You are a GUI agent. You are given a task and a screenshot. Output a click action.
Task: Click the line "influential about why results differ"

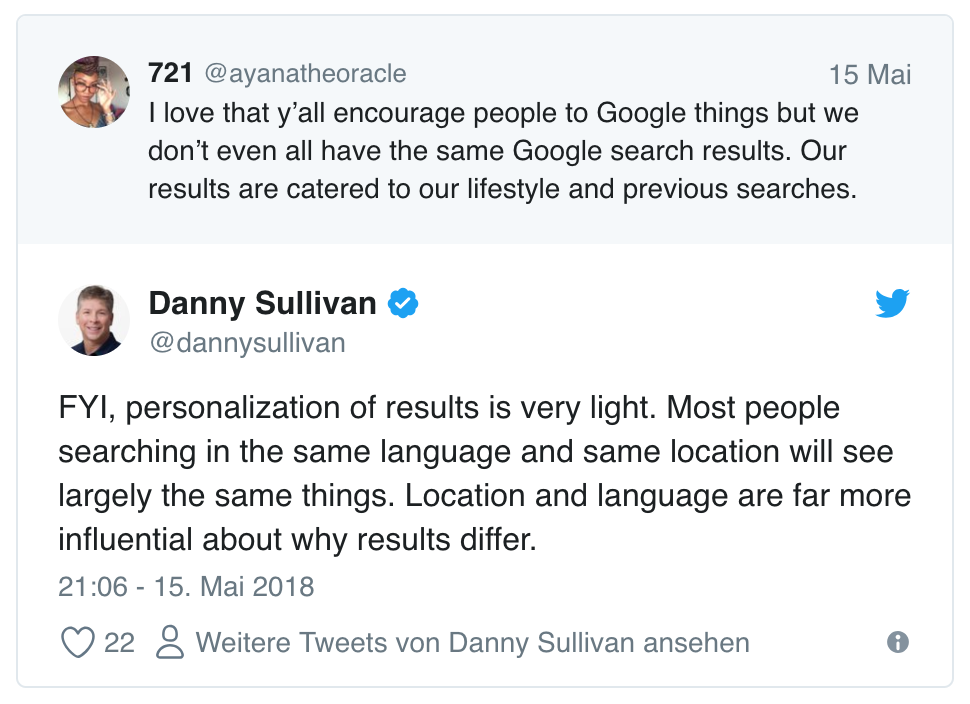(x=298, y=540)
